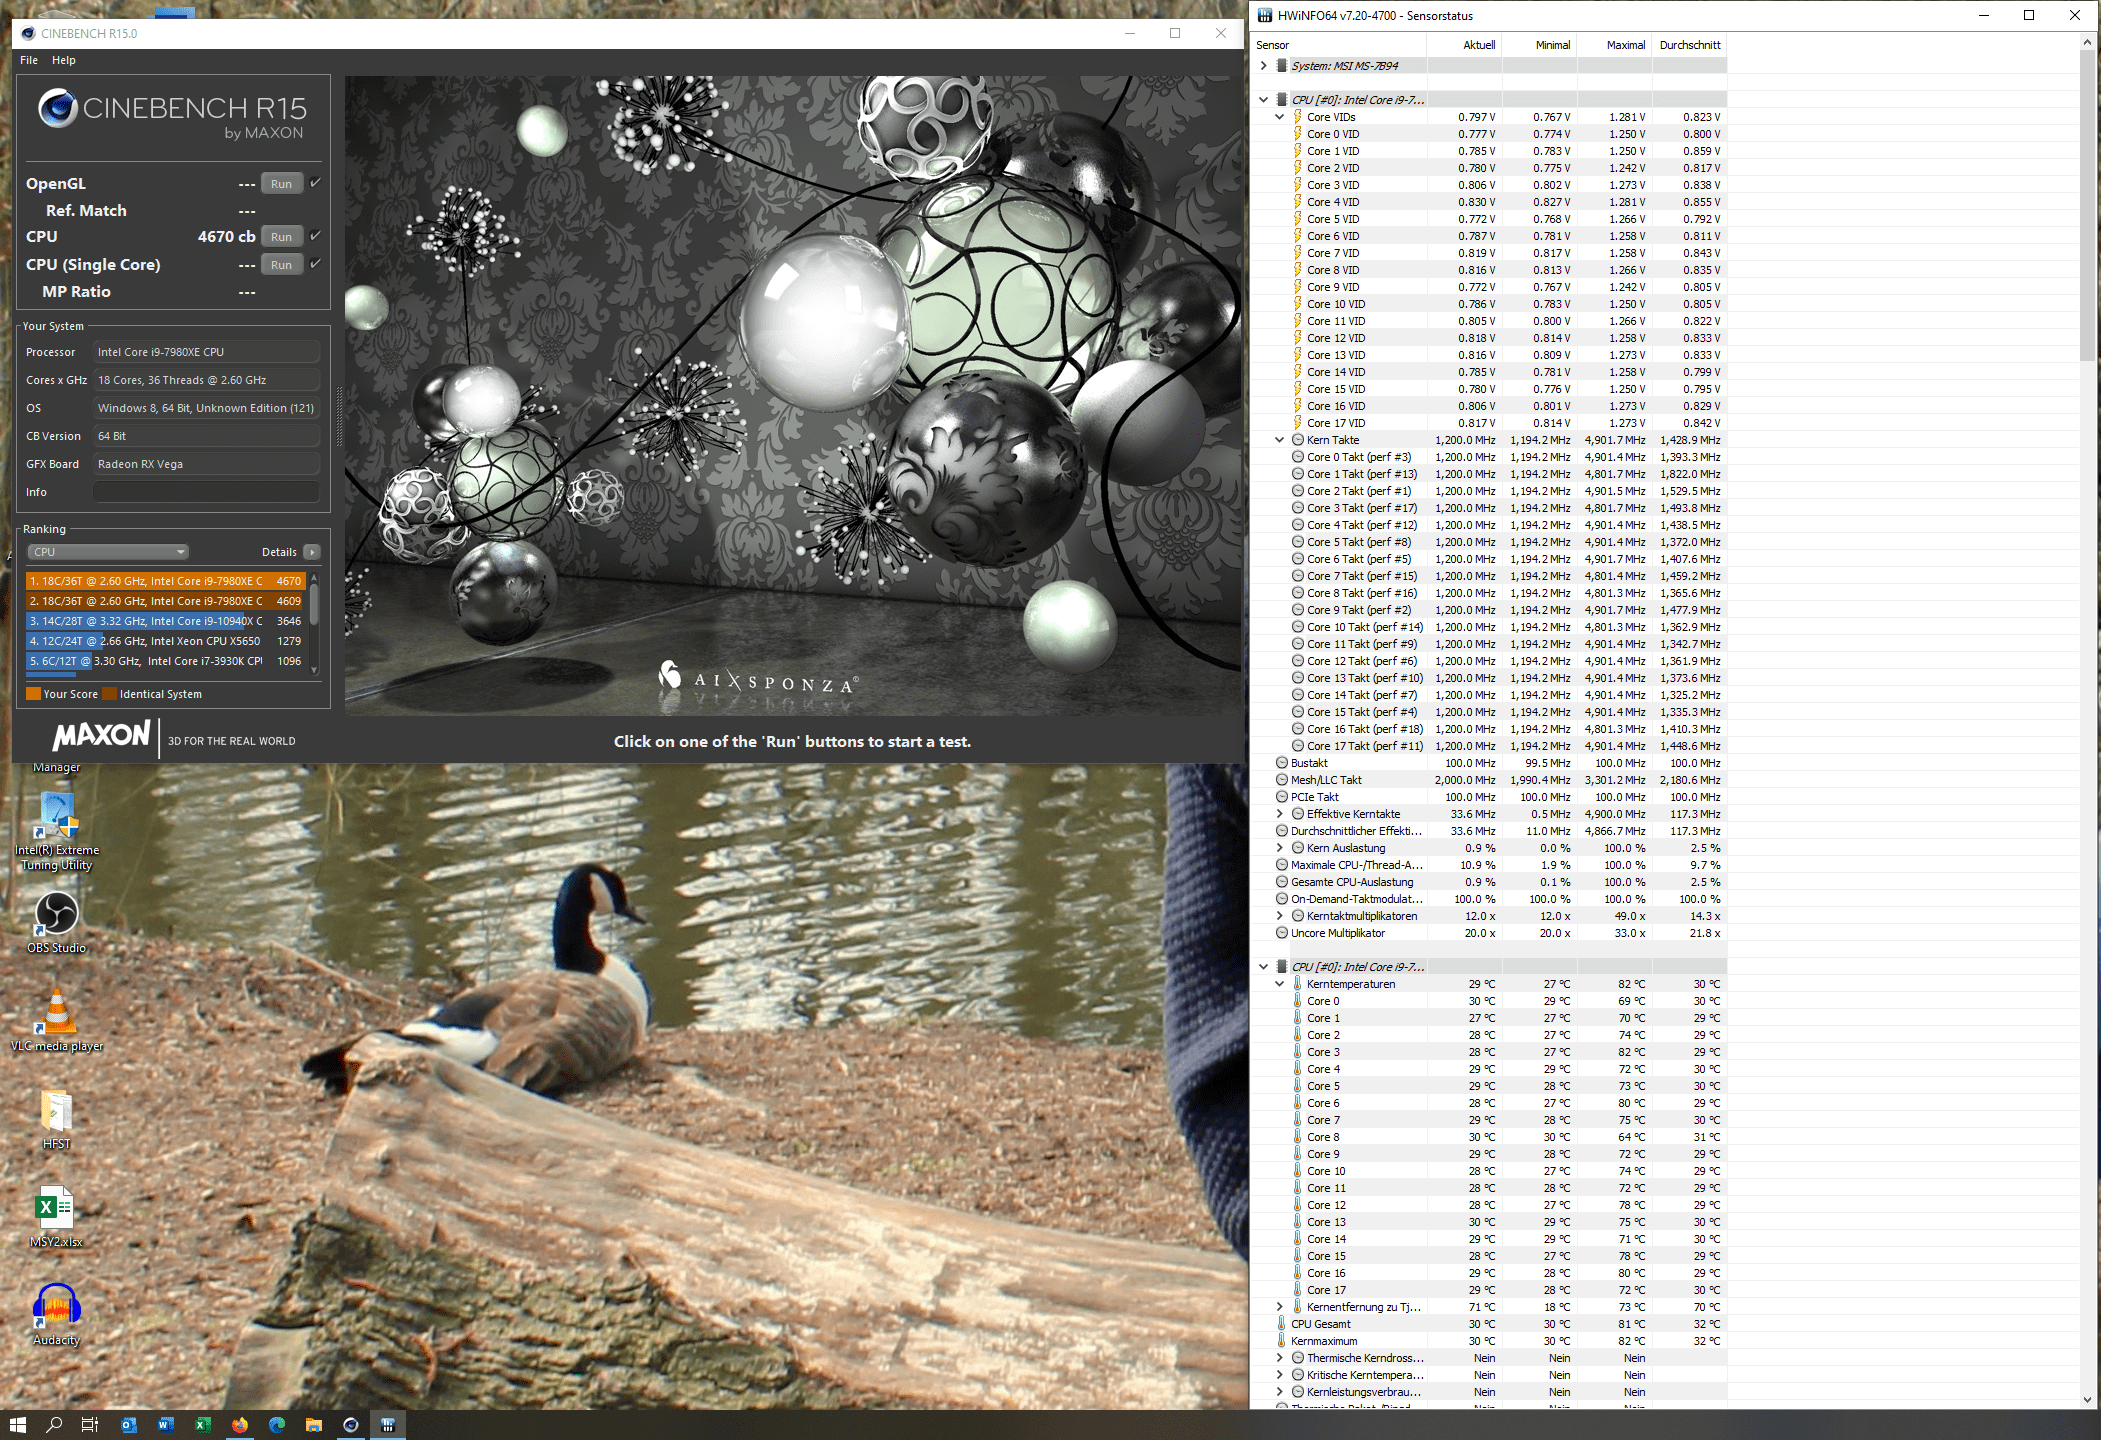Select Your Score ranking toggle
Image resolution: width=2101 pixels, height=1440 pixels.
point(29,694)
